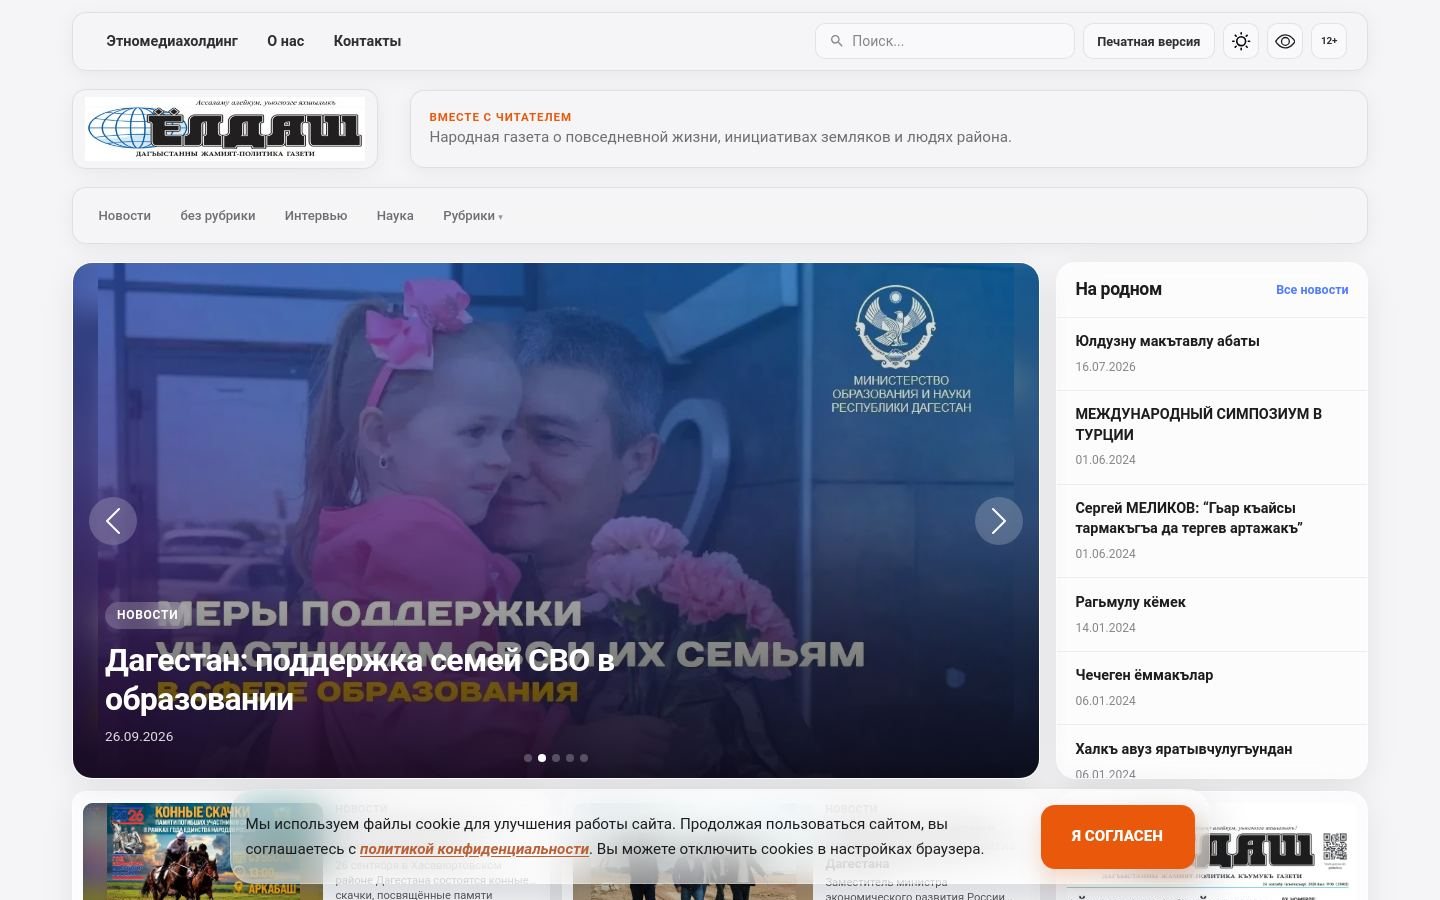Open the Интервью menu item
The image size is (1440, 900).
tap(316, 216)
